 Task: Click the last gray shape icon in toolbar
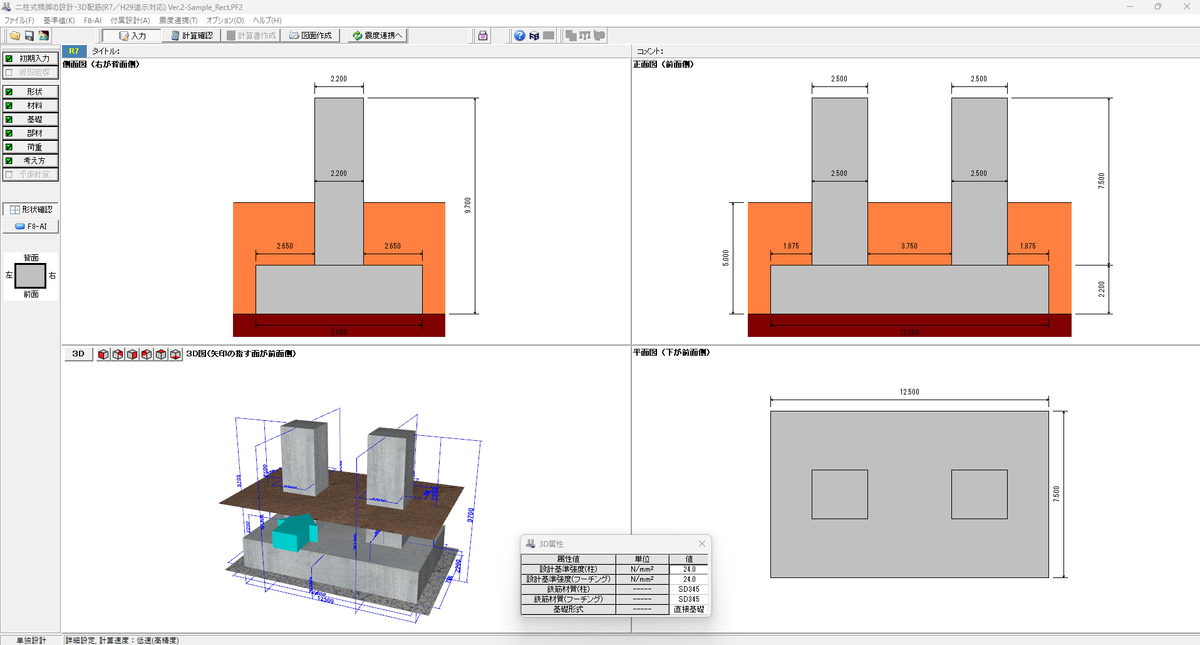(599, 36)
